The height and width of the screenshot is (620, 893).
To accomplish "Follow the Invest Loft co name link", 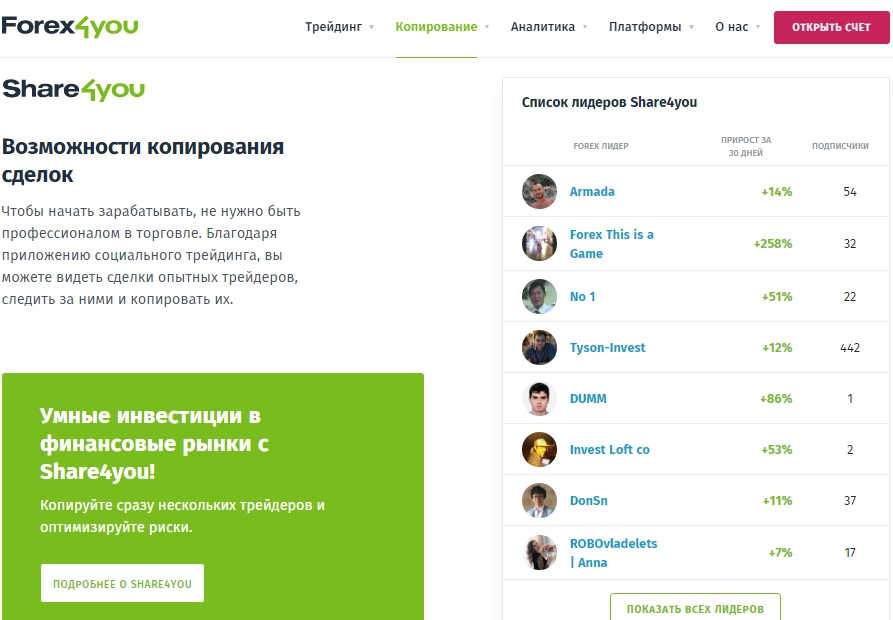I will pos(609,449).
